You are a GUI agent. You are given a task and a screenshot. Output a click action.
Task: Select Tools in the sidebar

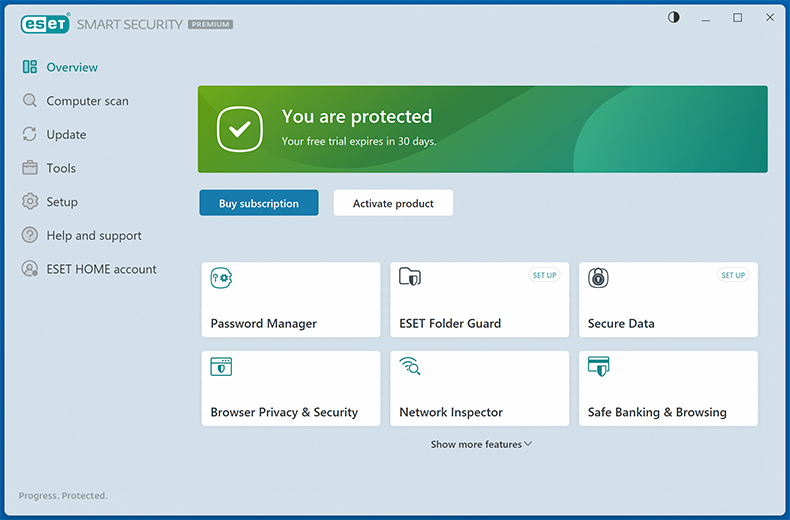(61, 168)
